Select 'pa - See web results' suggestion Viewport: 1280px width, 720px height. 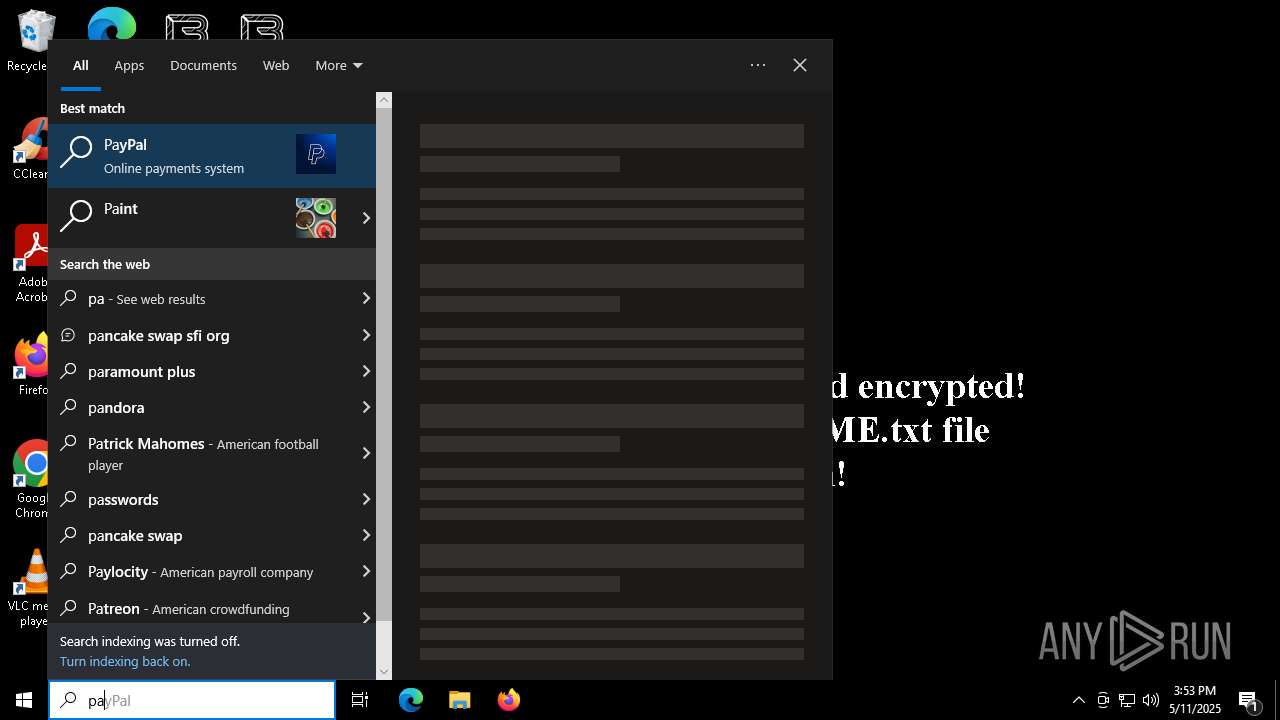pos(201,298)
